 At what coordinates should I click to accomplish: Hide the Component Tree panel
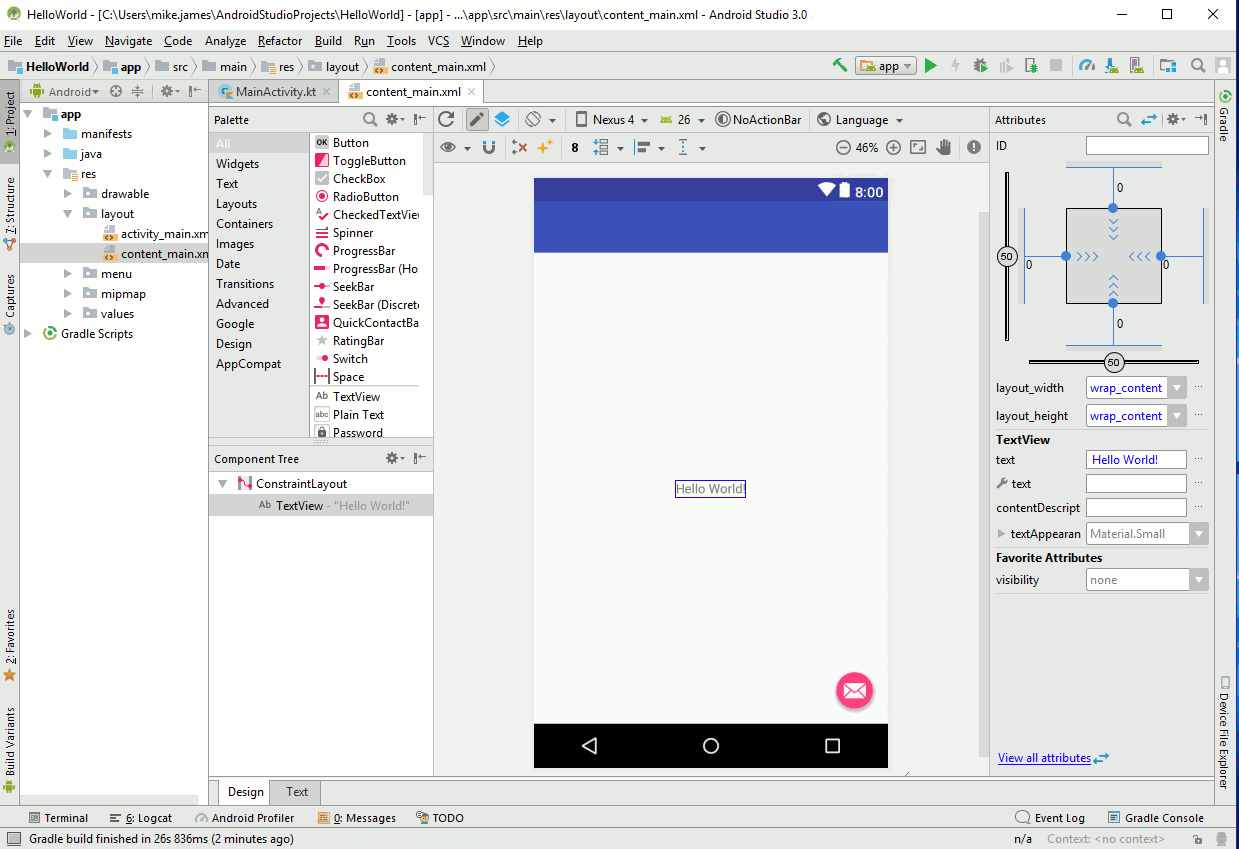[420, 459]
